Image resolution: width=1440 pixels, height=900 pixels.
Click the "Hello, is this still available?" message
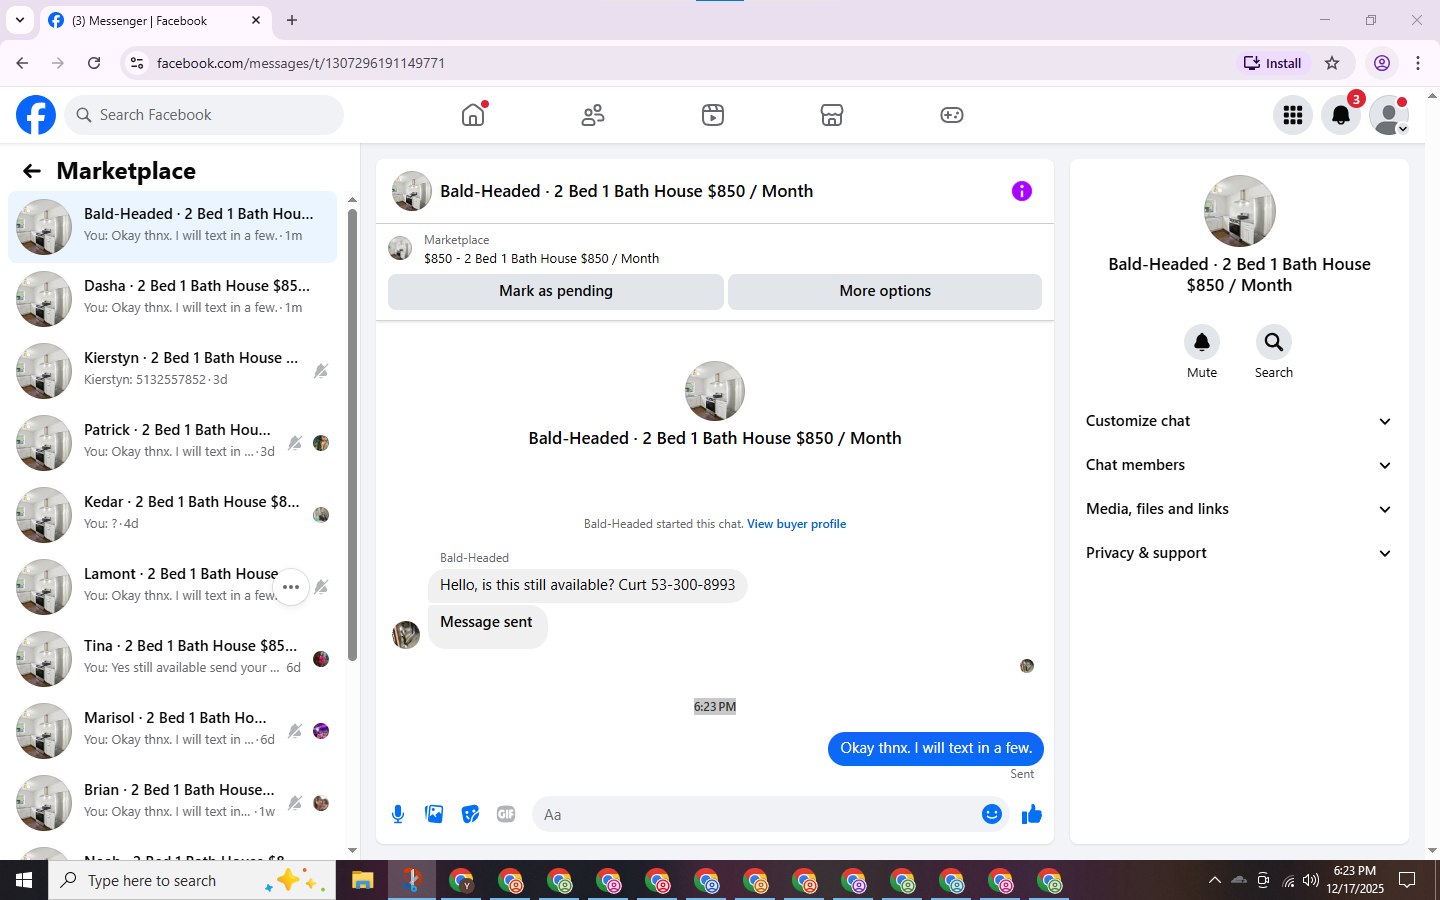coord(588,585)
